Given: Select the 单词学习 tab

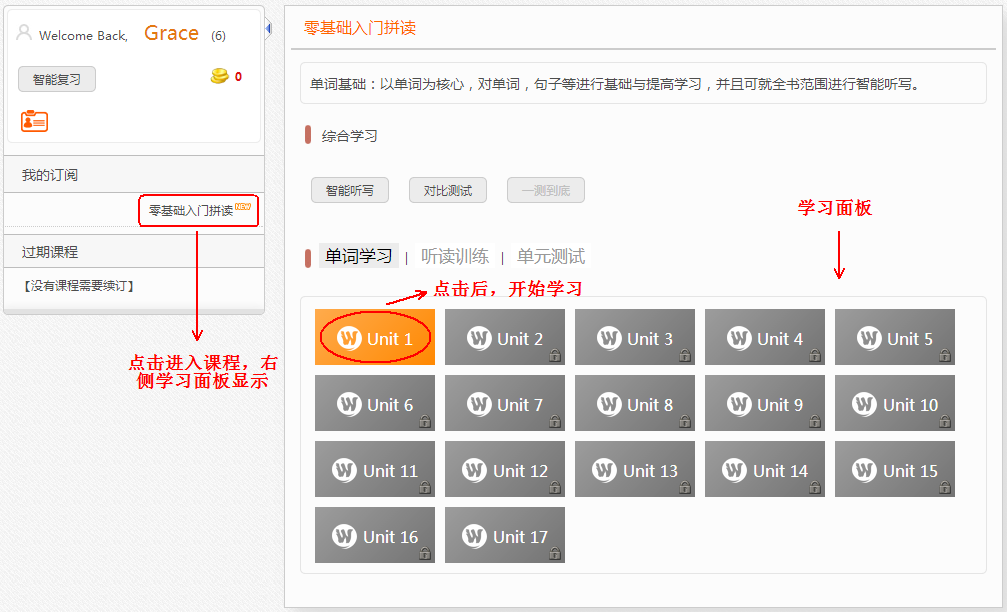Looking at the screenshot, I should pyautogui.click(x=359, y=256).
